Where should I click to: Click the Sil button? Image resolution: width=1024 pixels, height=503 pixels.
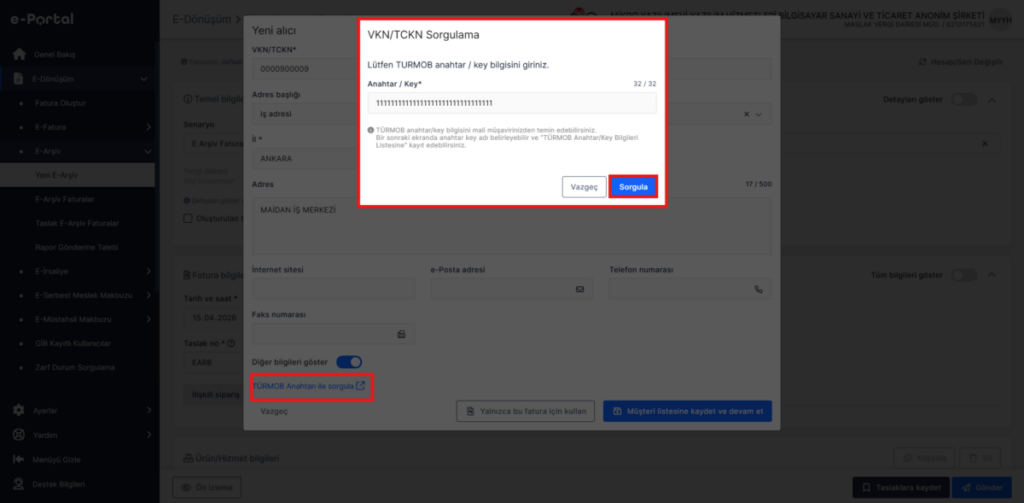point(980,459)
